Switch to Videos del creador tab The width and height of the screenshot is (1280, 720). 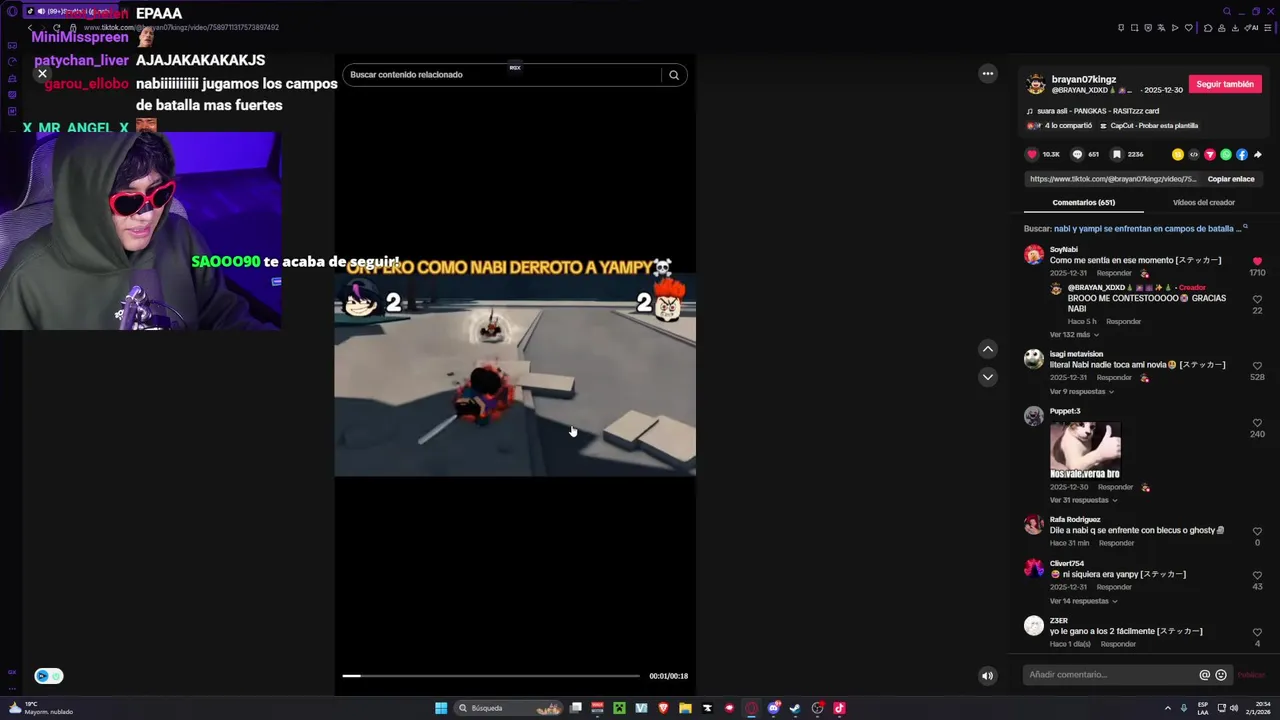pyautogui.click(x=1203, y=203)
